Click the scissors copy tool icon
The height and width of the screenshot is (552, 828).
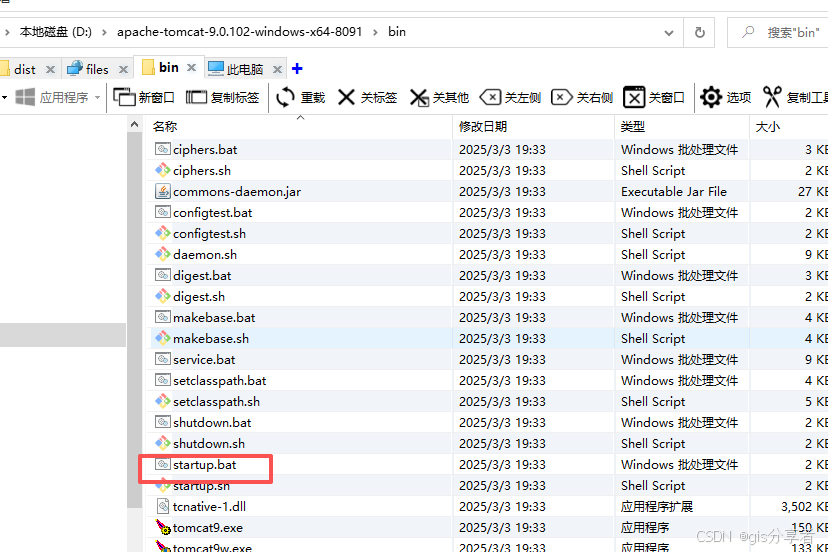(x=771, y=97)
